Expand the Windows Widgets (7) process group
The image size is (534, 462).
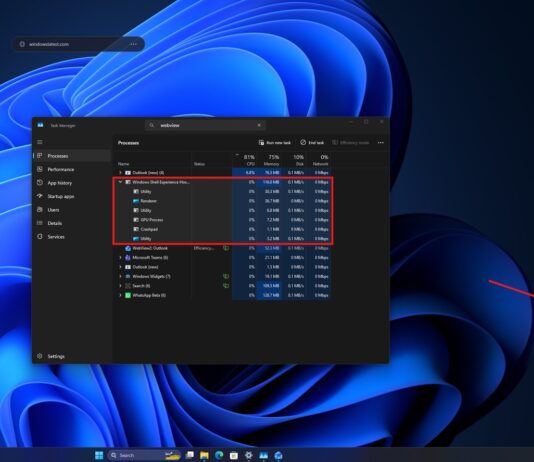pos(120,276)
